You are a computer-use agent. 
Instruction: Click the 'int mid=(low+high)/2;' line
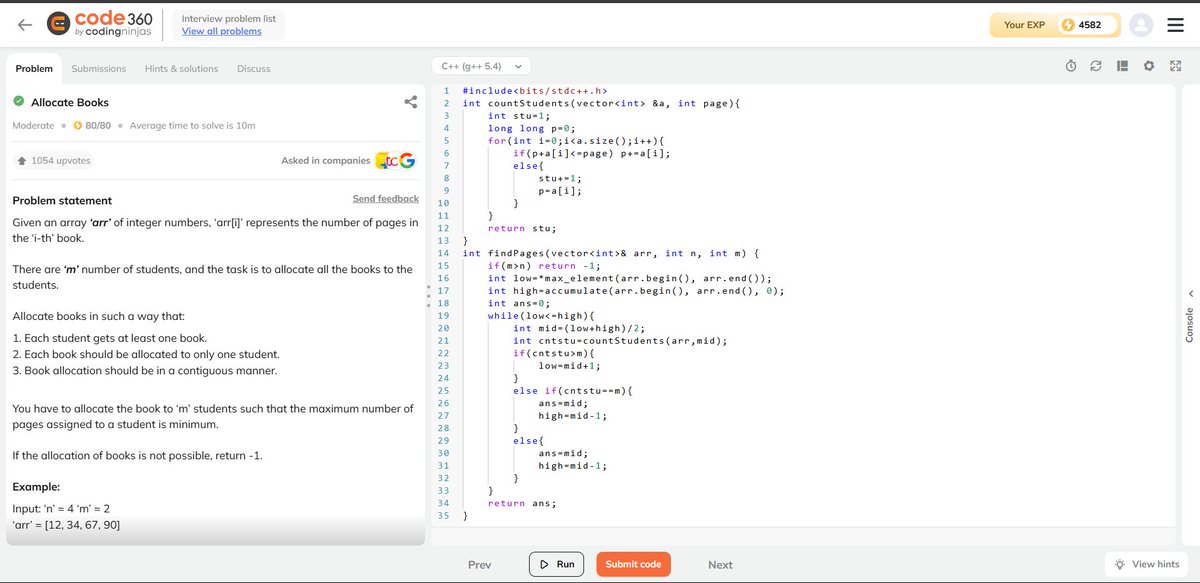click(x=579, y=328)
